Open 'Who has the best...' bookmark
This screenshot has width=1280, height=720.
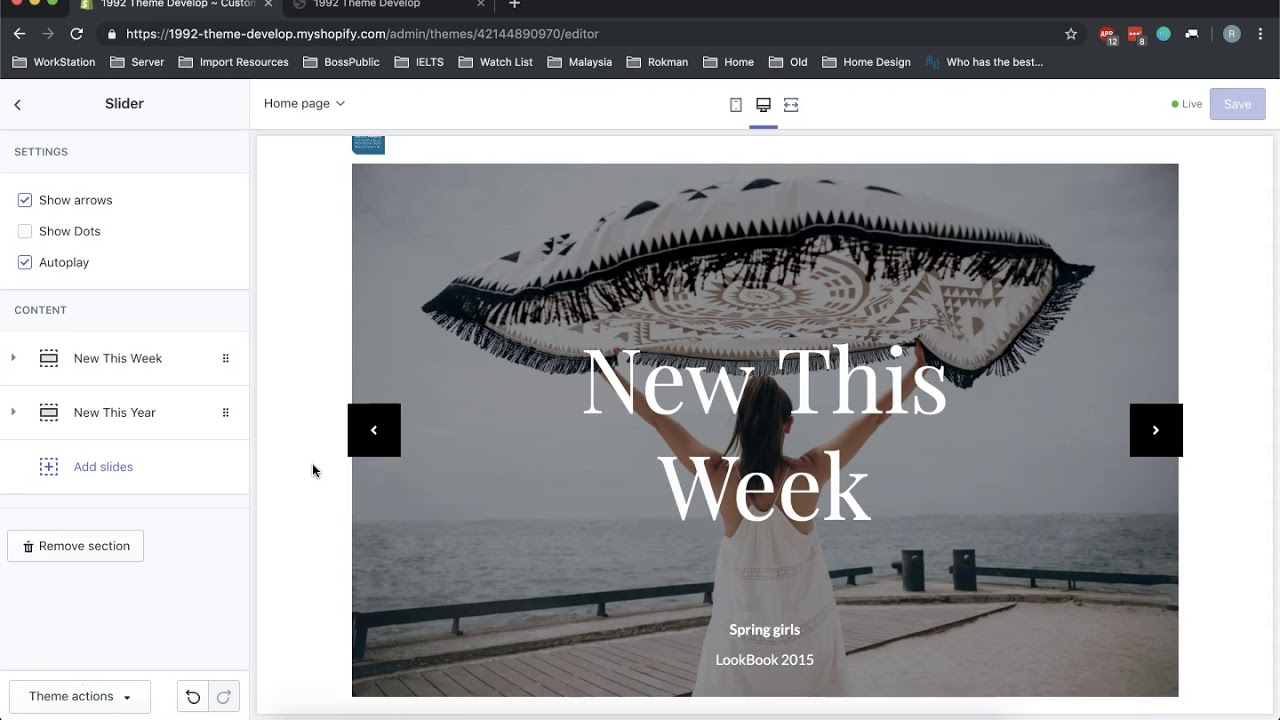point(984,62)
